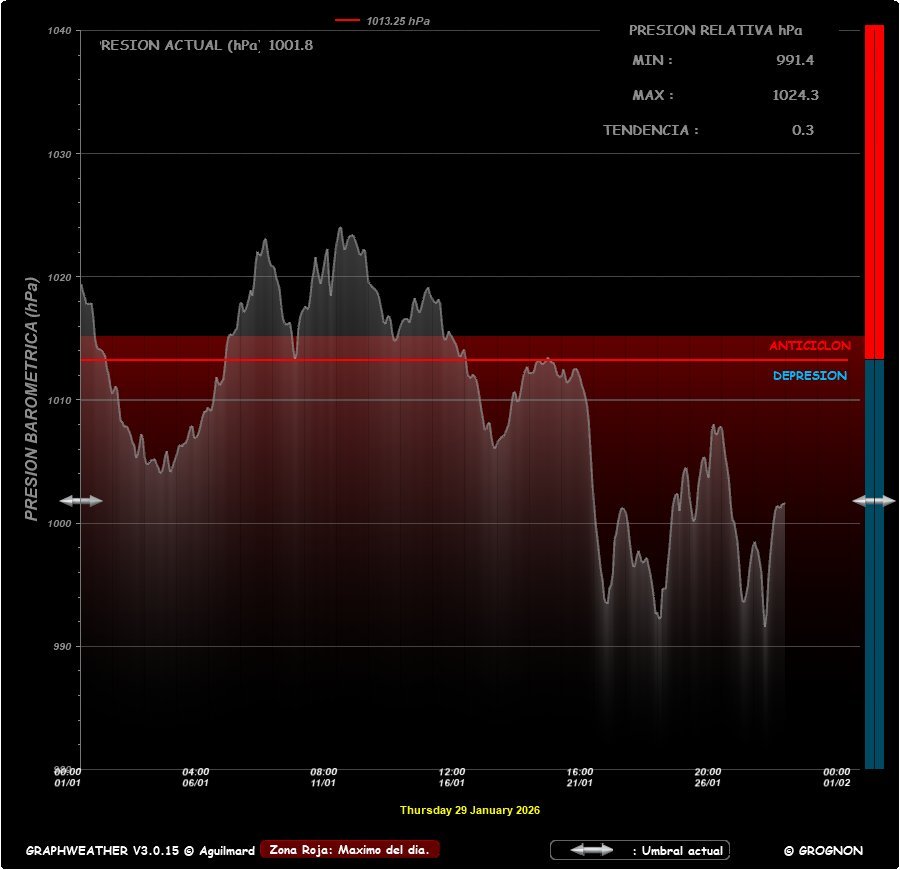
Task: Click the 20:00 26/01 time axis label
Action: point(708,778)
